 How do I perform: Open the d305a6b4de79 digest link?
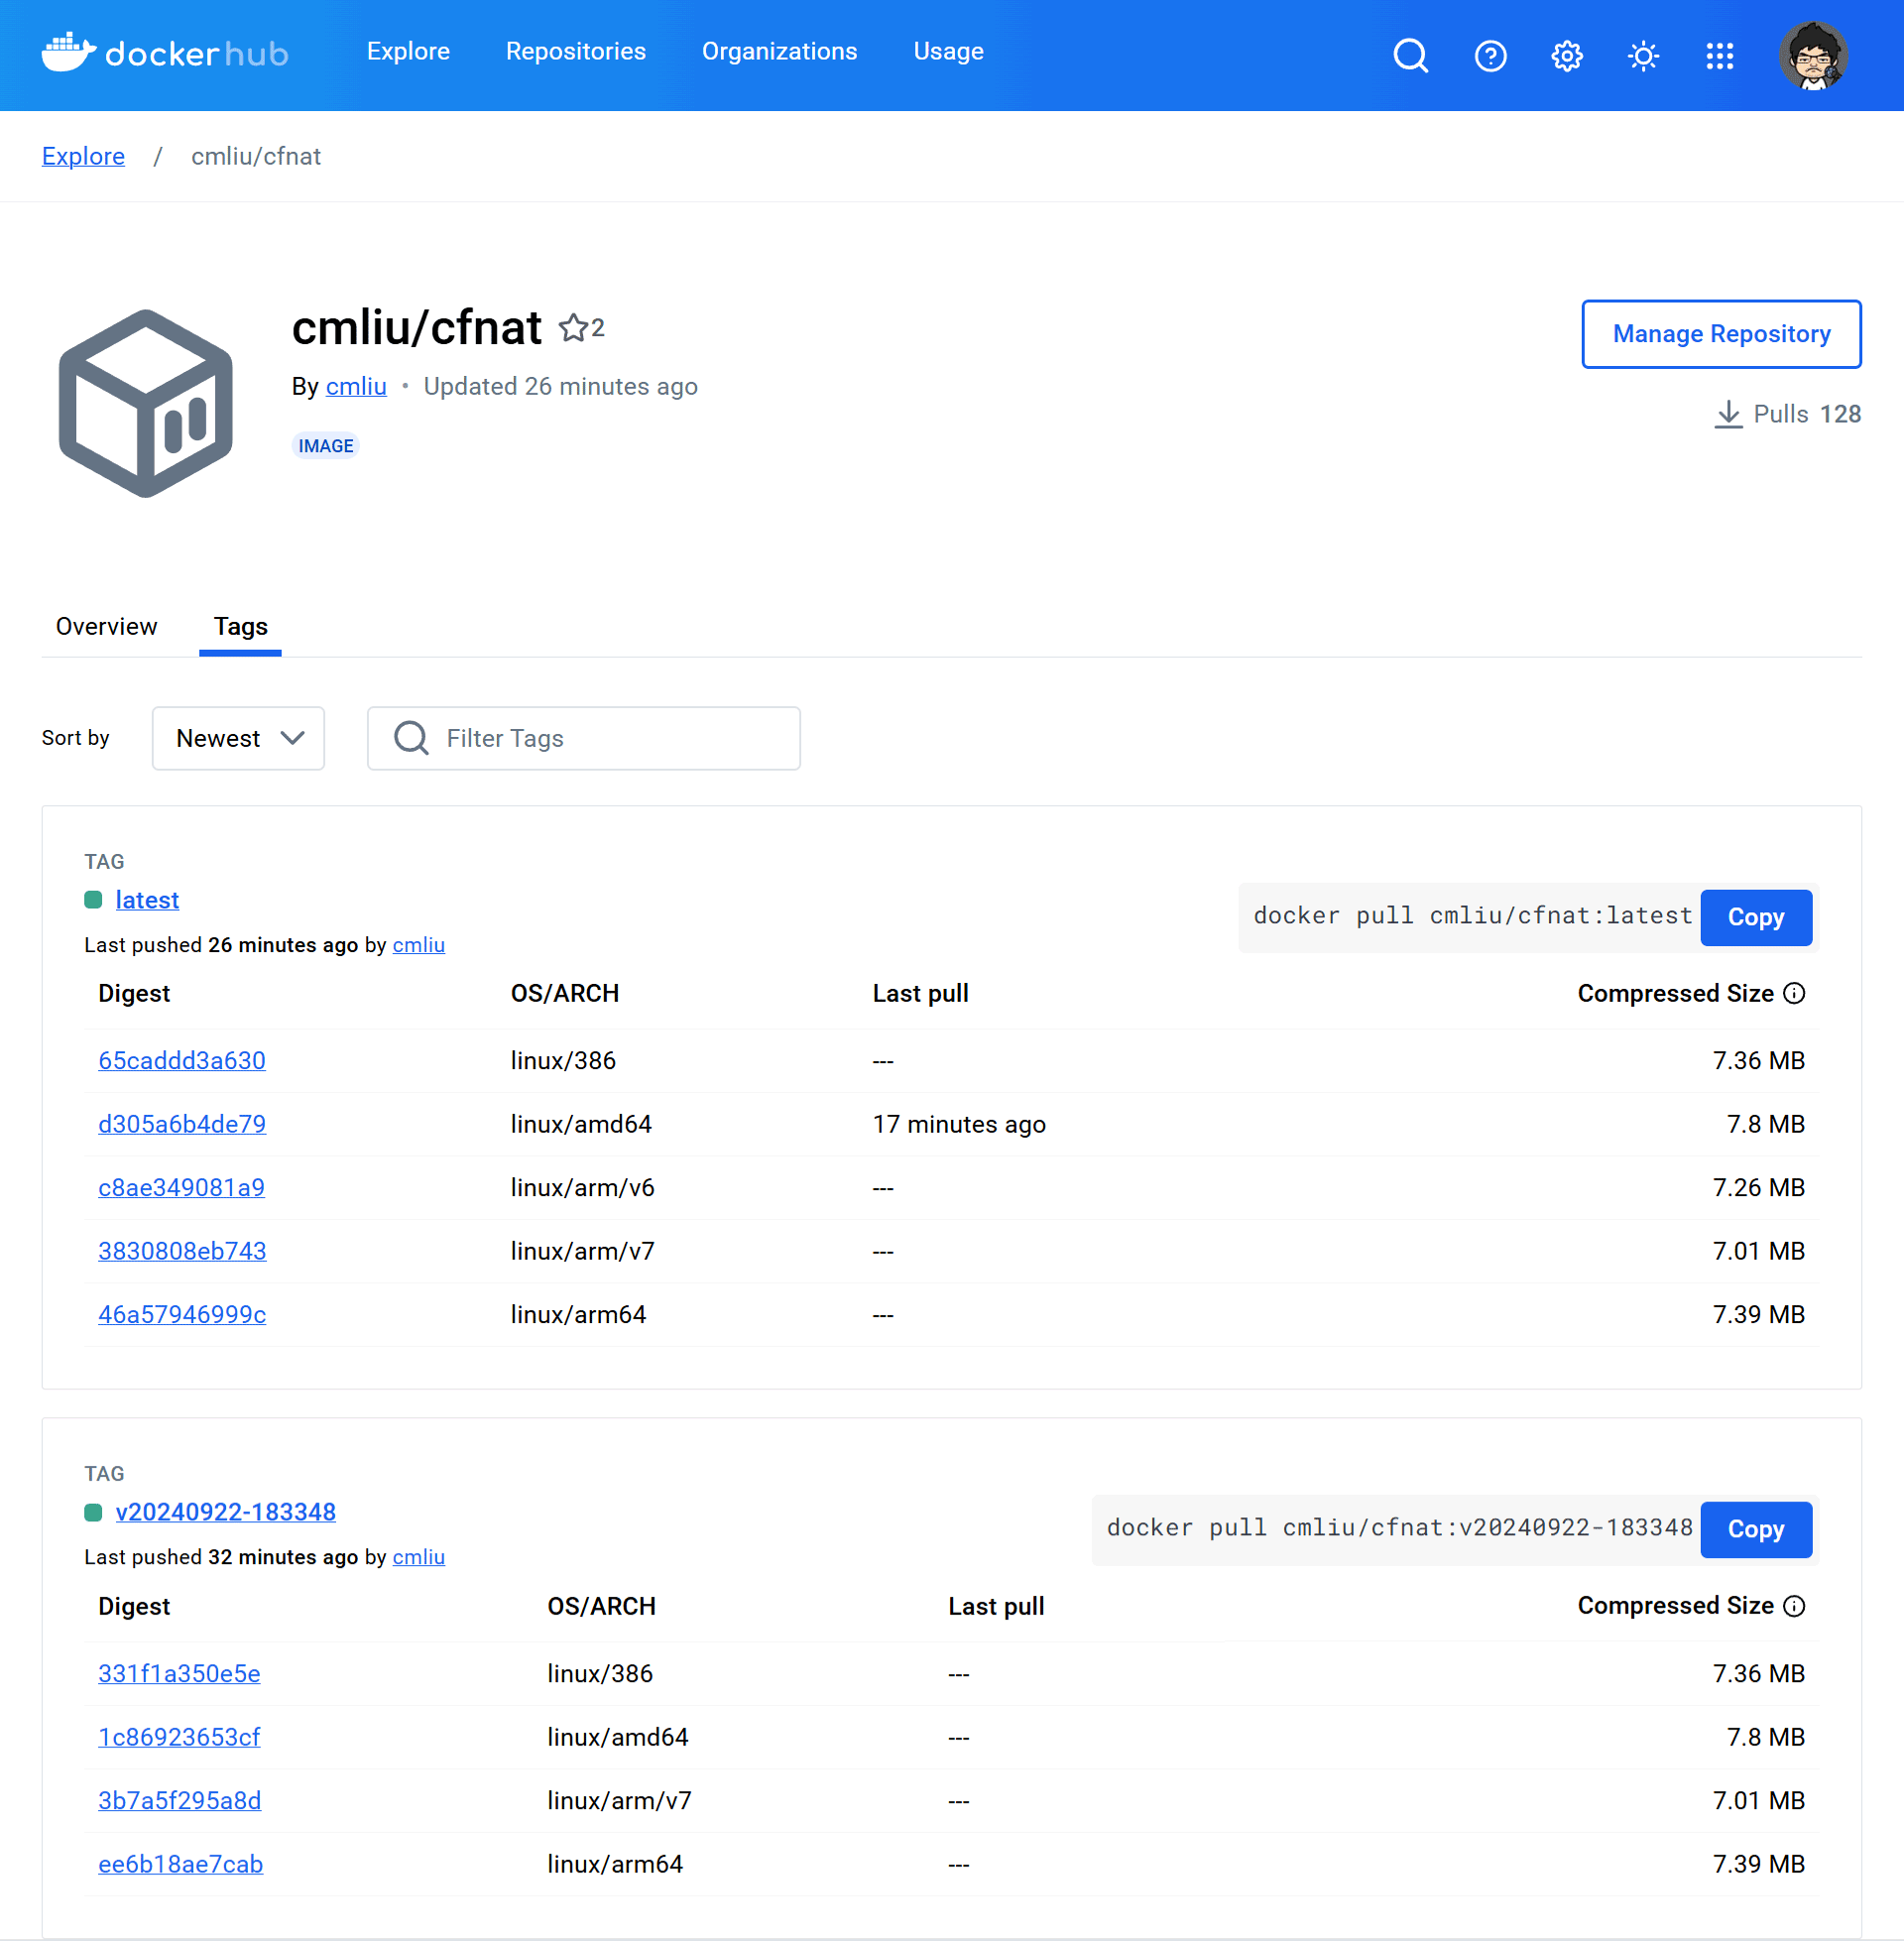click(x=181, y=1123)
